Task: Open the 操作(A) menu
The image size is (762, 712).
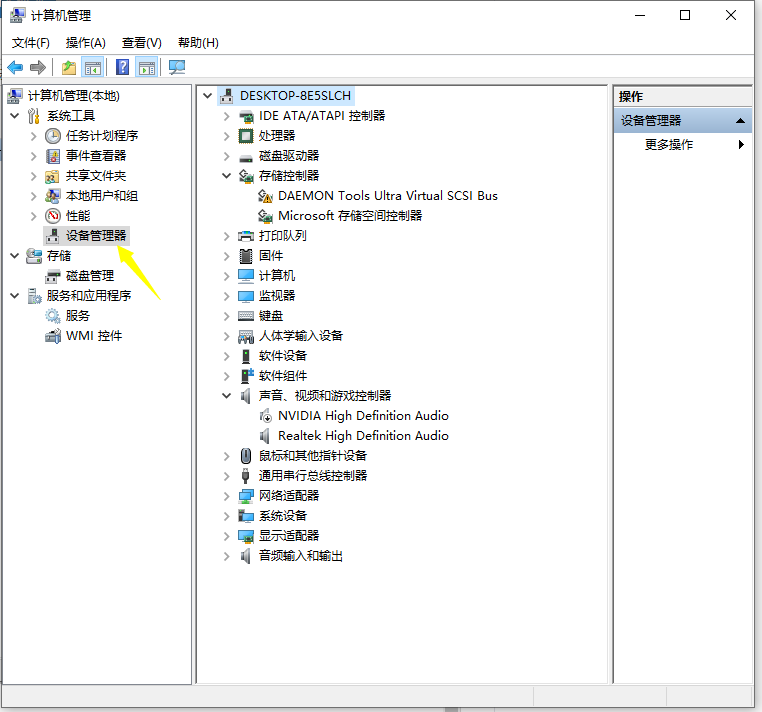Action: click(x=85, y=43)
